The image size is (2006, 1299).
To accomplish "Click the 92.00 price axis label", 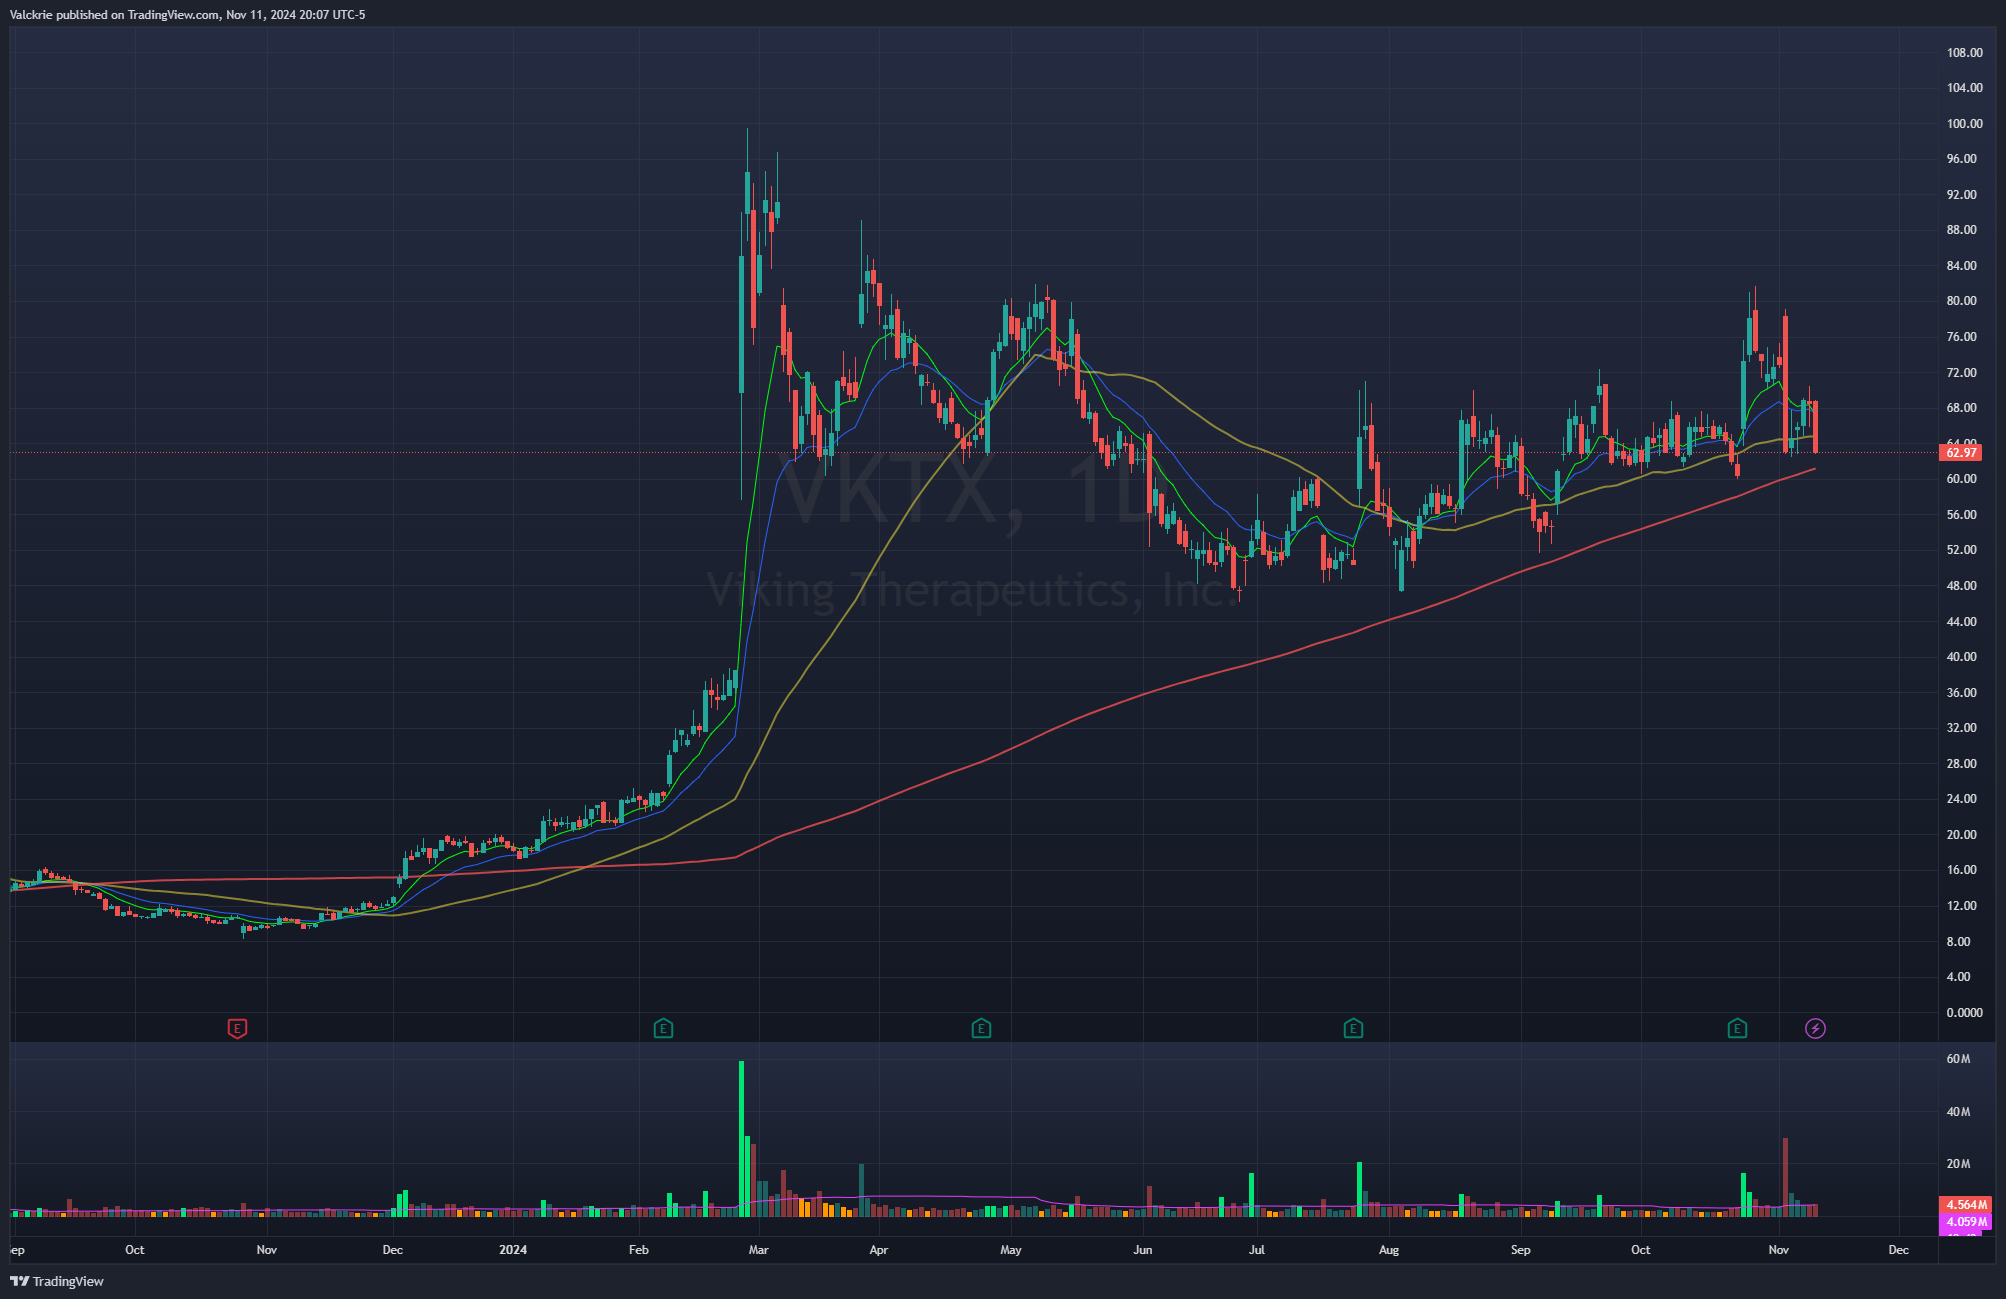I will coord(1961,195).
